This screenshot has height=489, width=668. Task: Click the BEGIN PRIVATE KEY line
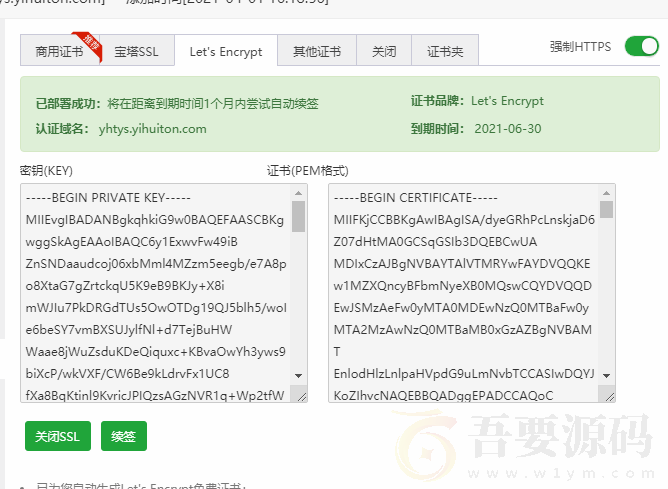tap(108, 198)
